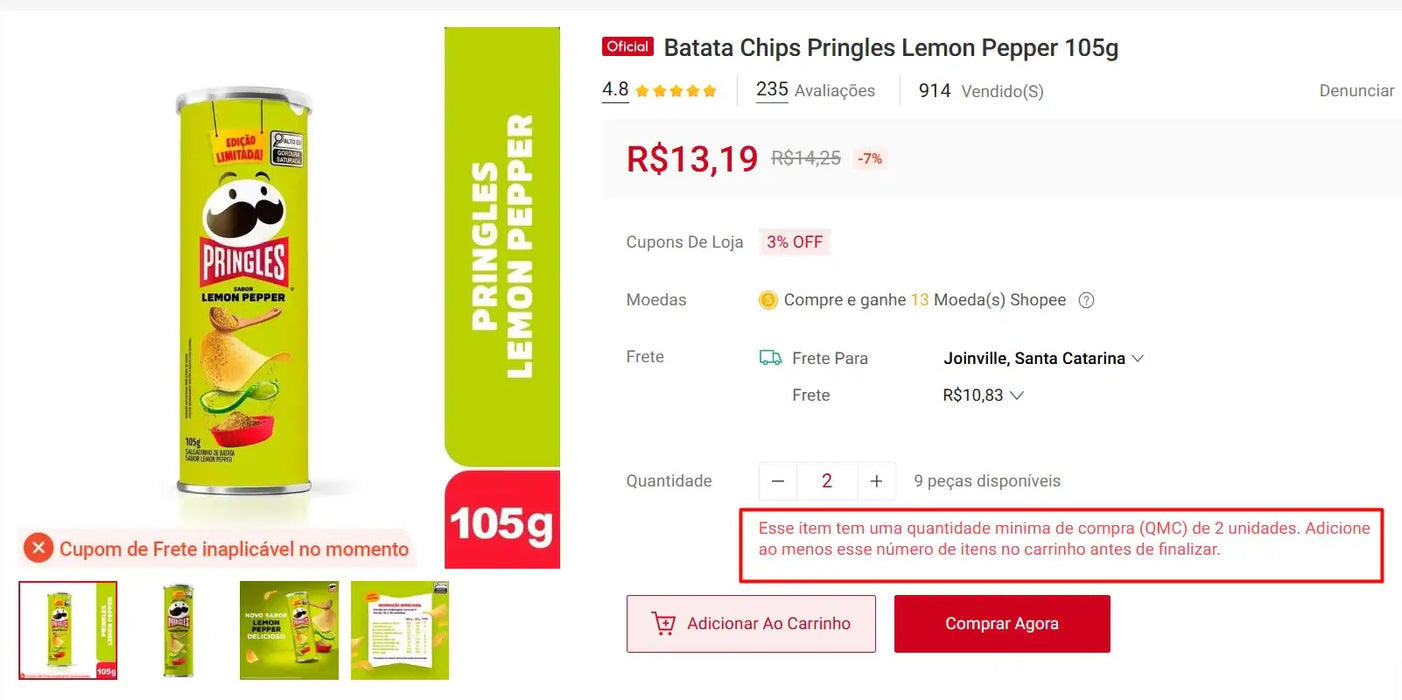
Task: Expand the Joinville, Santa Catarina destination dropdown
Action: (x=1043, y=358)
